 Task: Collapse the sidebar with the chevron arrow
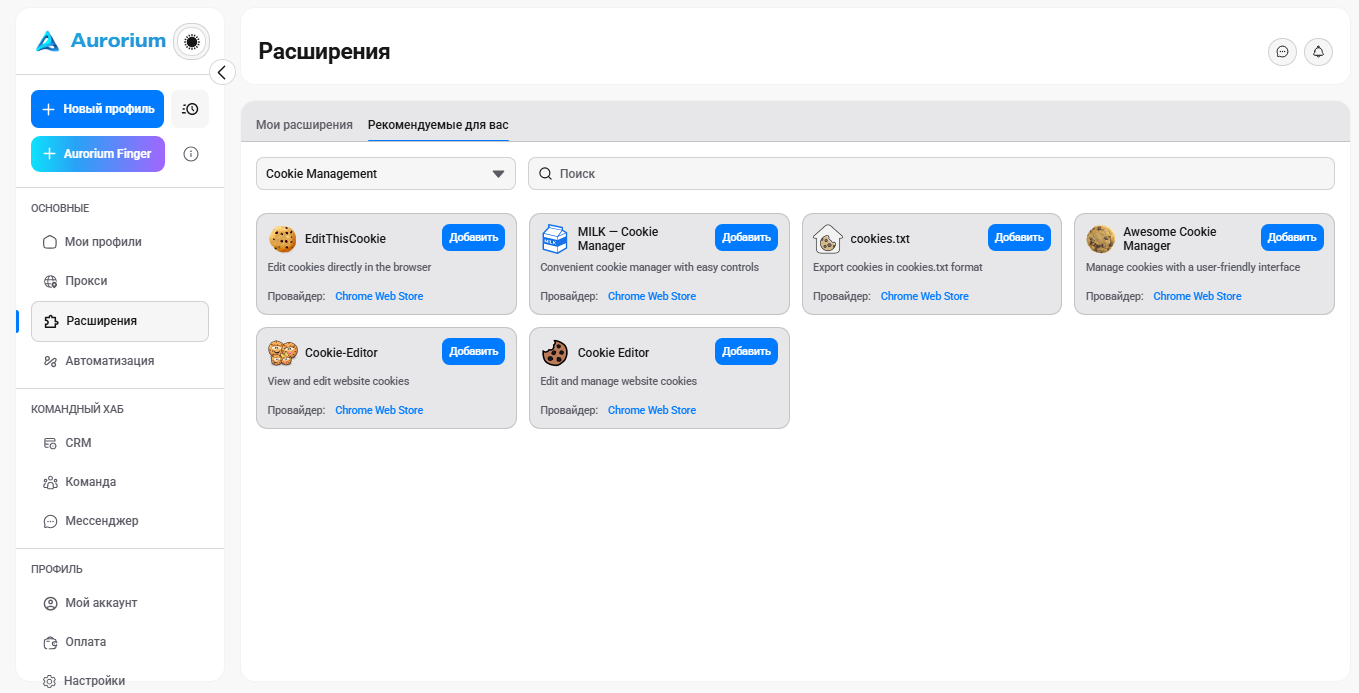pyautogui.click(x=222, y=72)
